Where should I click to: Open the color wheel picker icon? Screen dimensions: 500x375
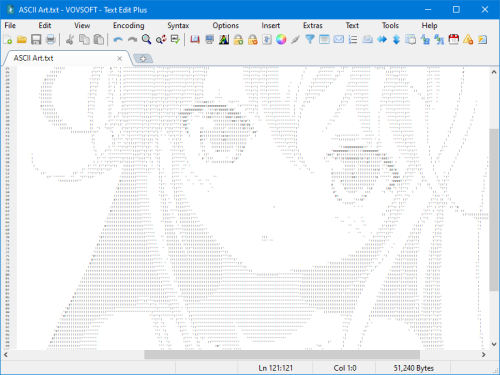281,40
